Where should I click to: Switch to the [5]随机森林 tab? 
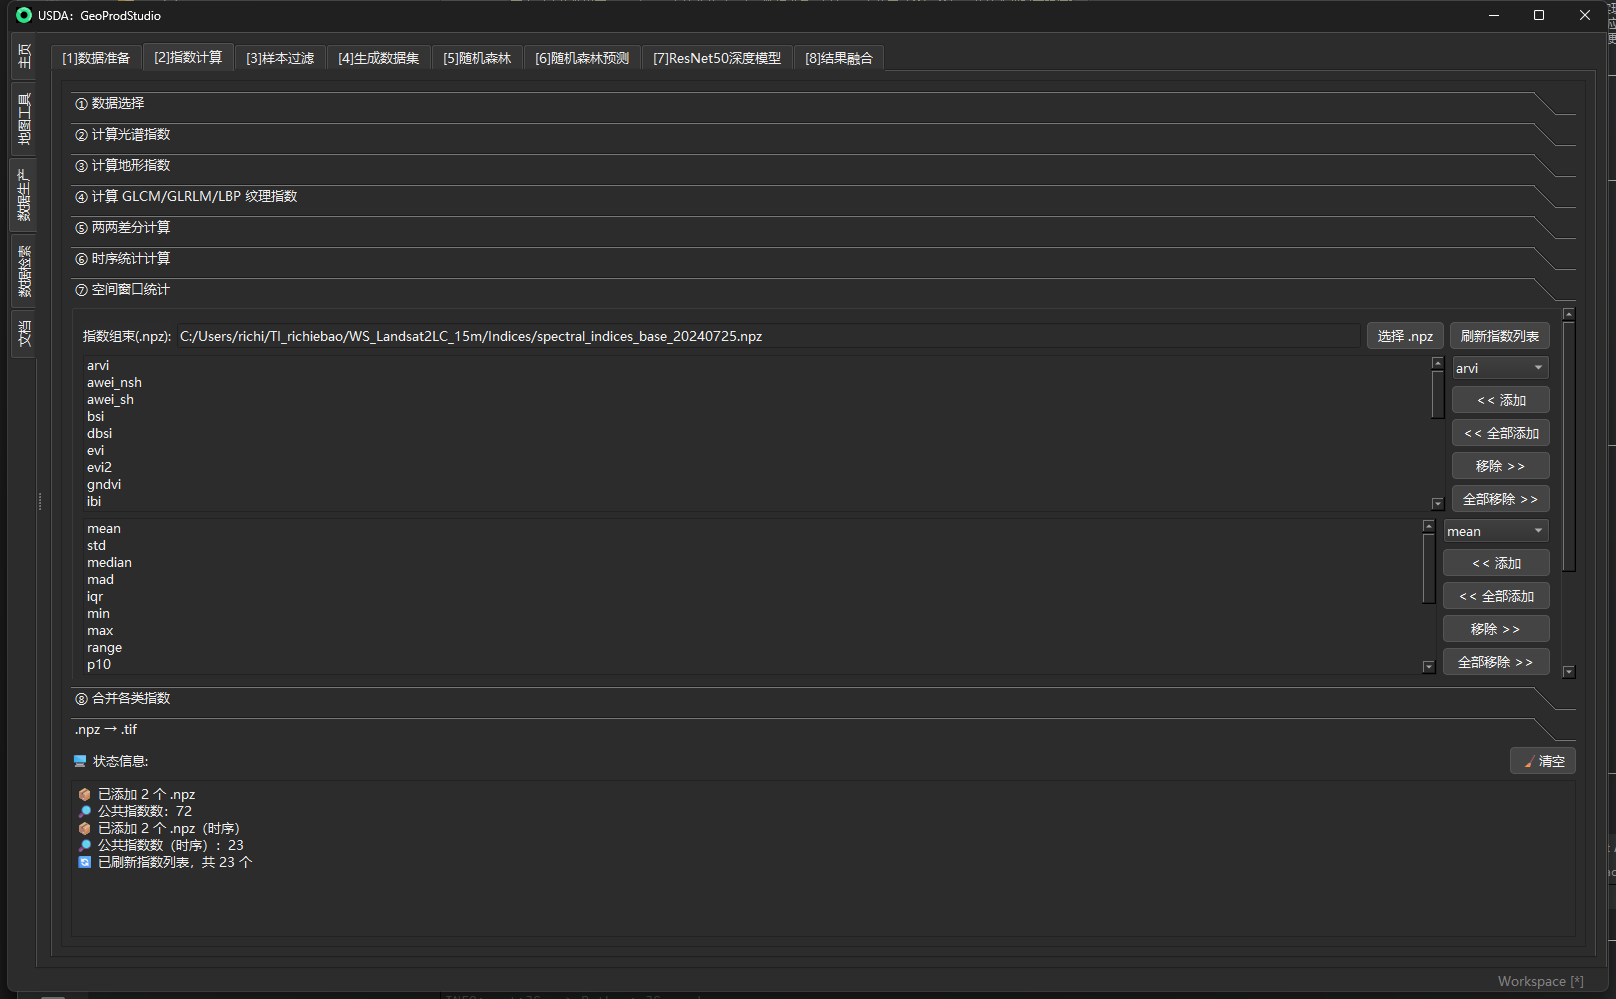pos(477,58)
